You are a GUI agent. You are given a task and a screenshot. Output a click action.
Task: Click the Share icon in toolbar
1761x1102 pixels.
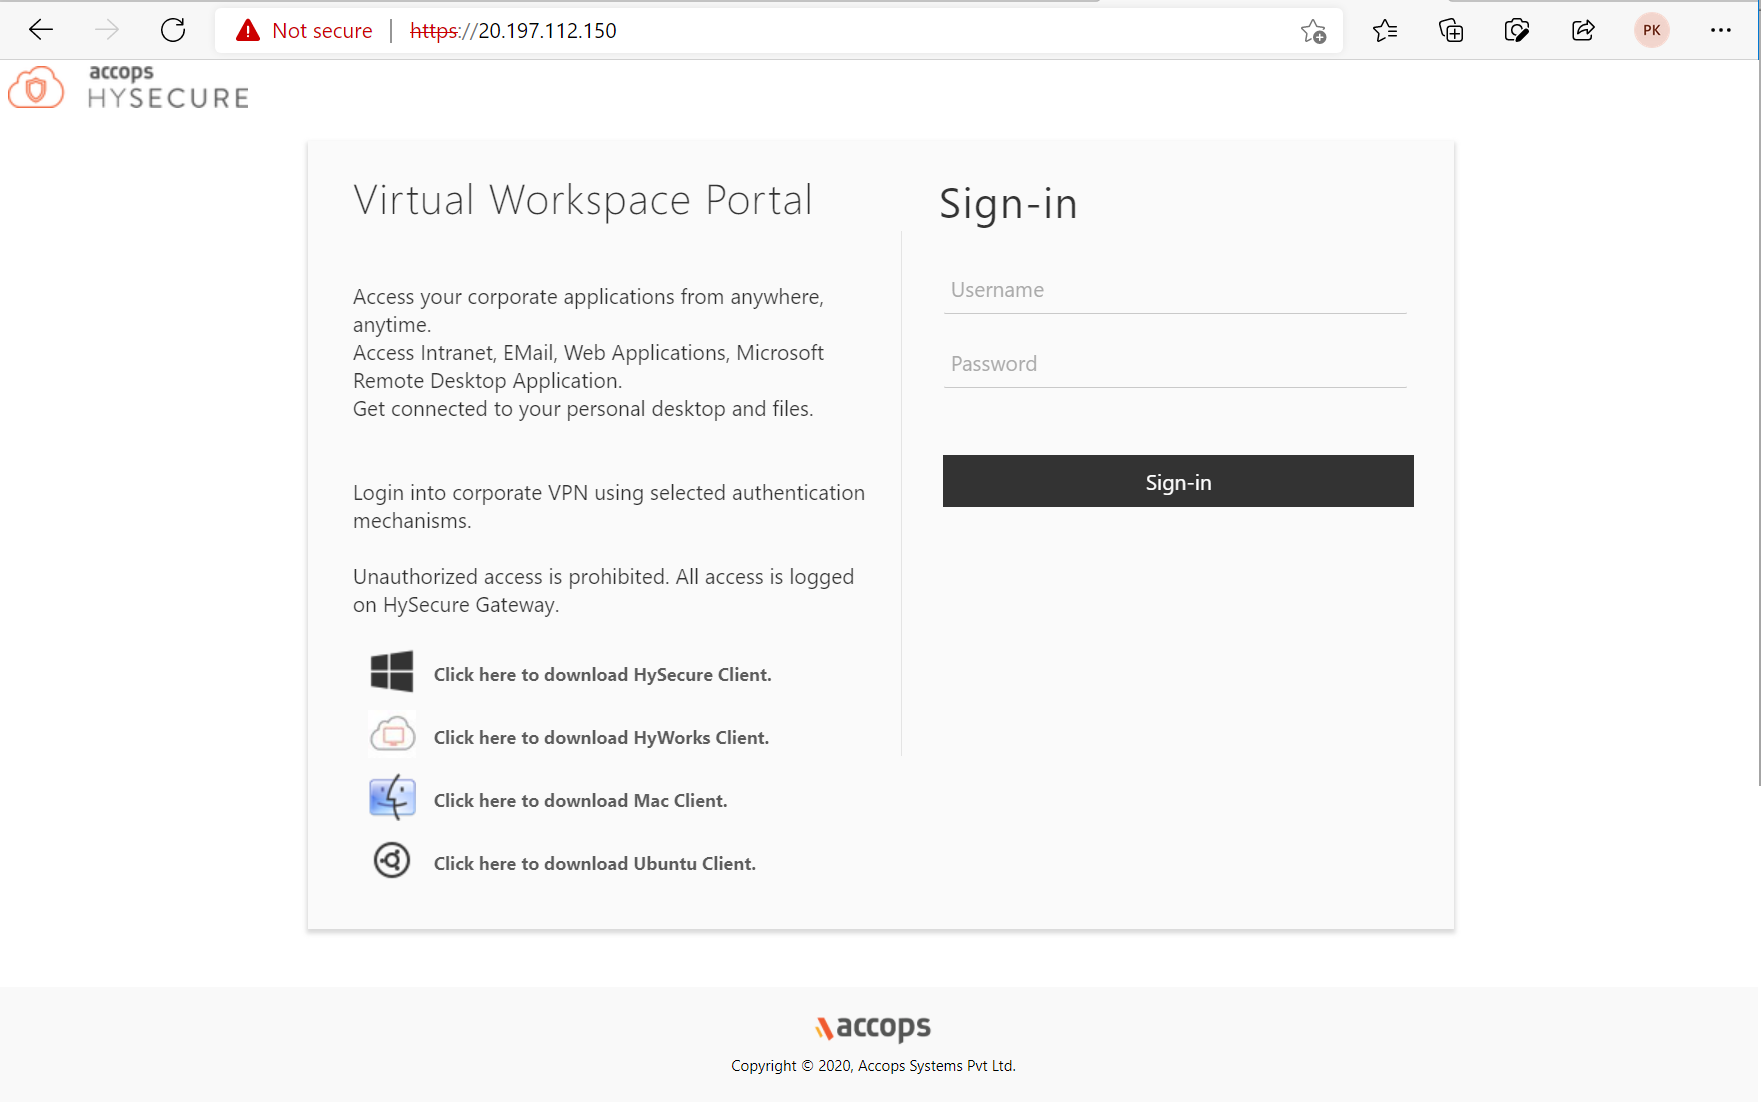click(x=1583, y=31)
